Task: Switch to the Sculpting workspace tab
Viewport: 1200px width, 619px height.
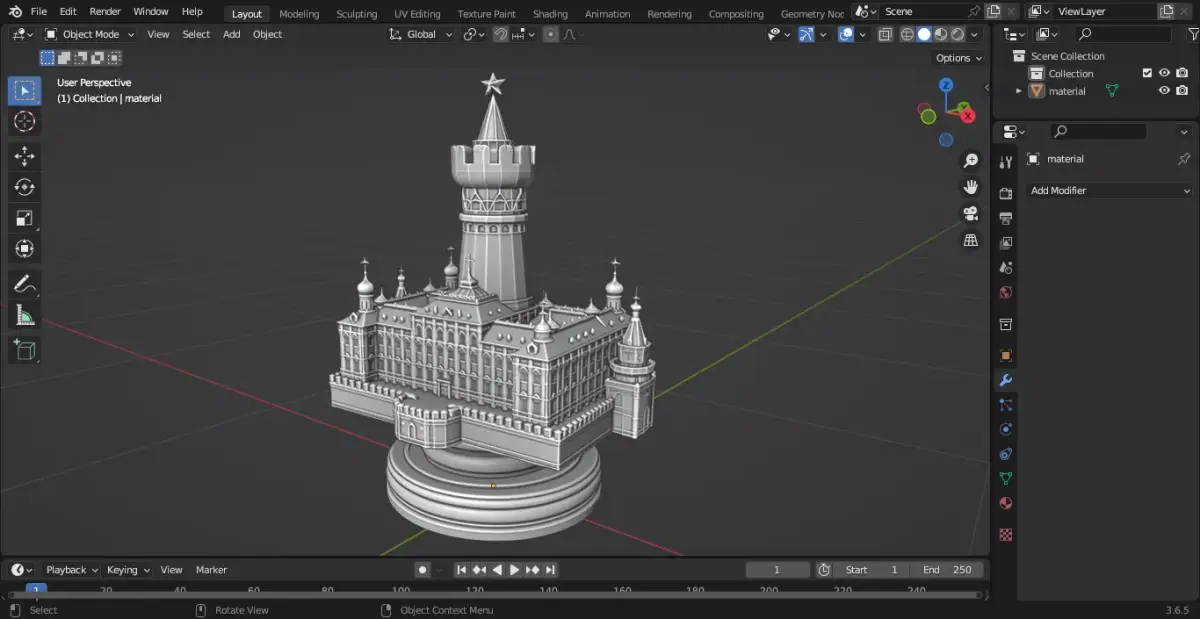Action: (356, 14)
